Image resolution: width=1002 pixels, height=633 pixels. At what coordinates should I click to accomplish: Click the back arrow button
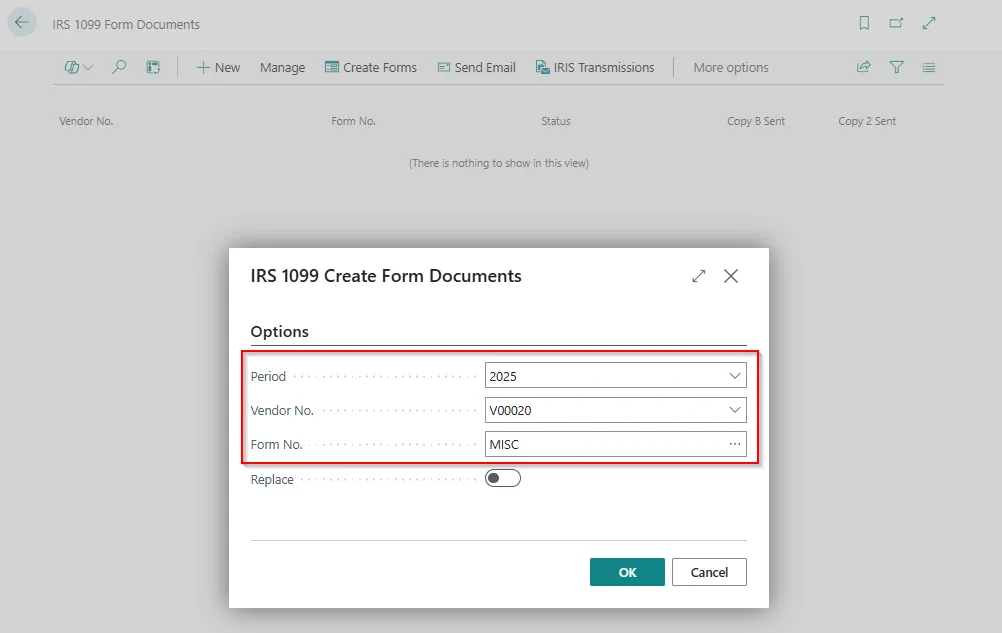[x=22, y=23]
